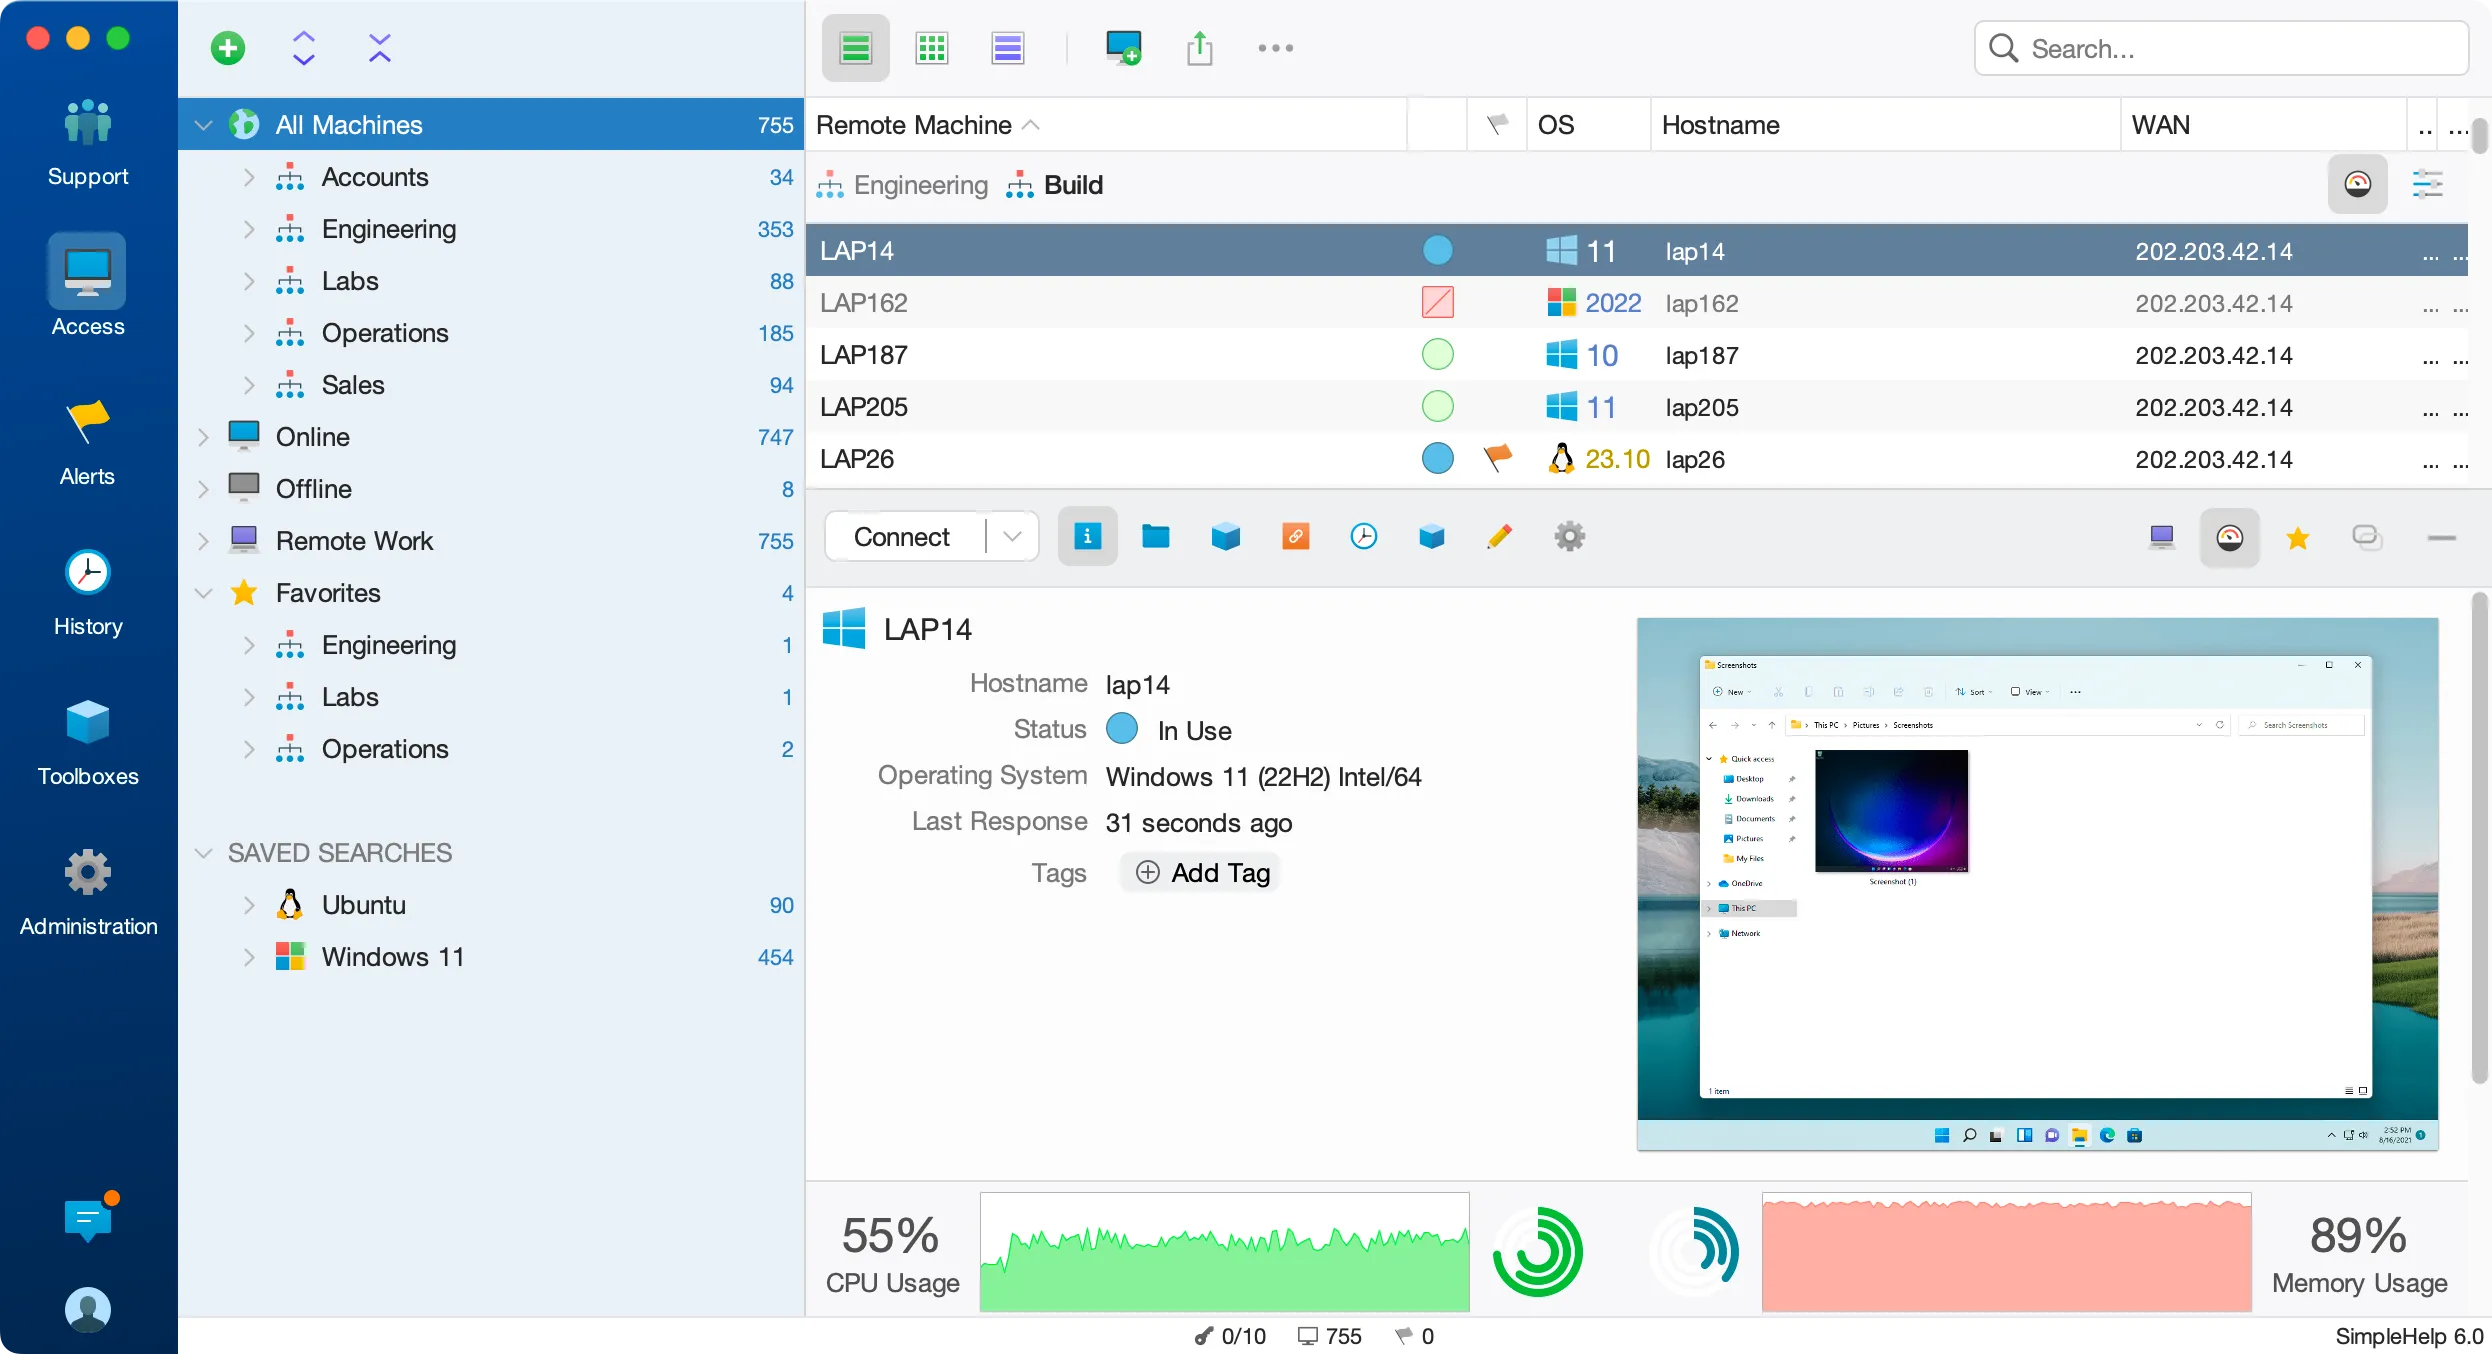The width and height of the screenshot is (2492, 1354).
Task: Toggle LAP14 as a favorite with the star
Action: point(2298,537)
